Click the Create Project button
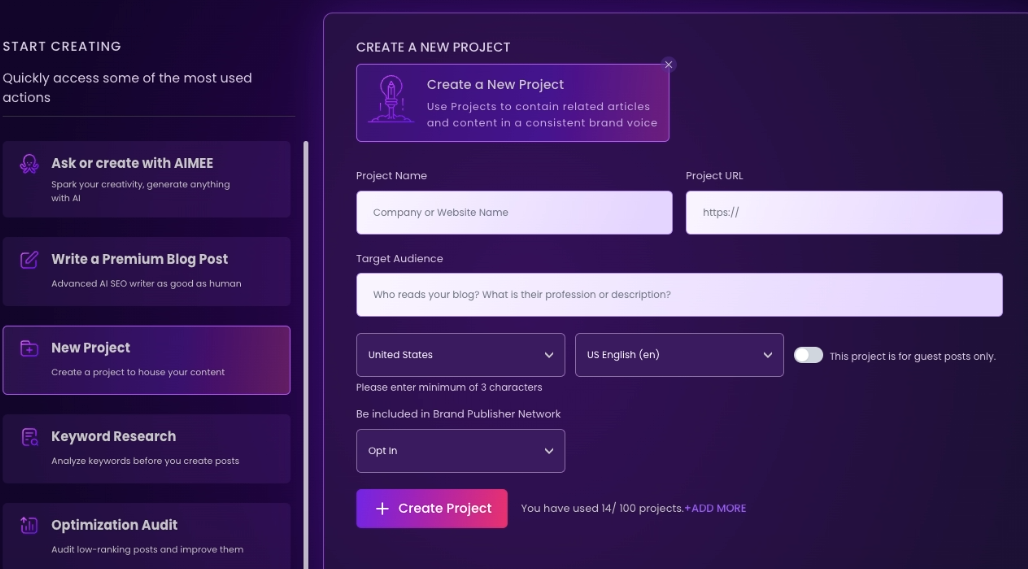The width and height of the screenshot is (1028, 569). click(431, 508)
